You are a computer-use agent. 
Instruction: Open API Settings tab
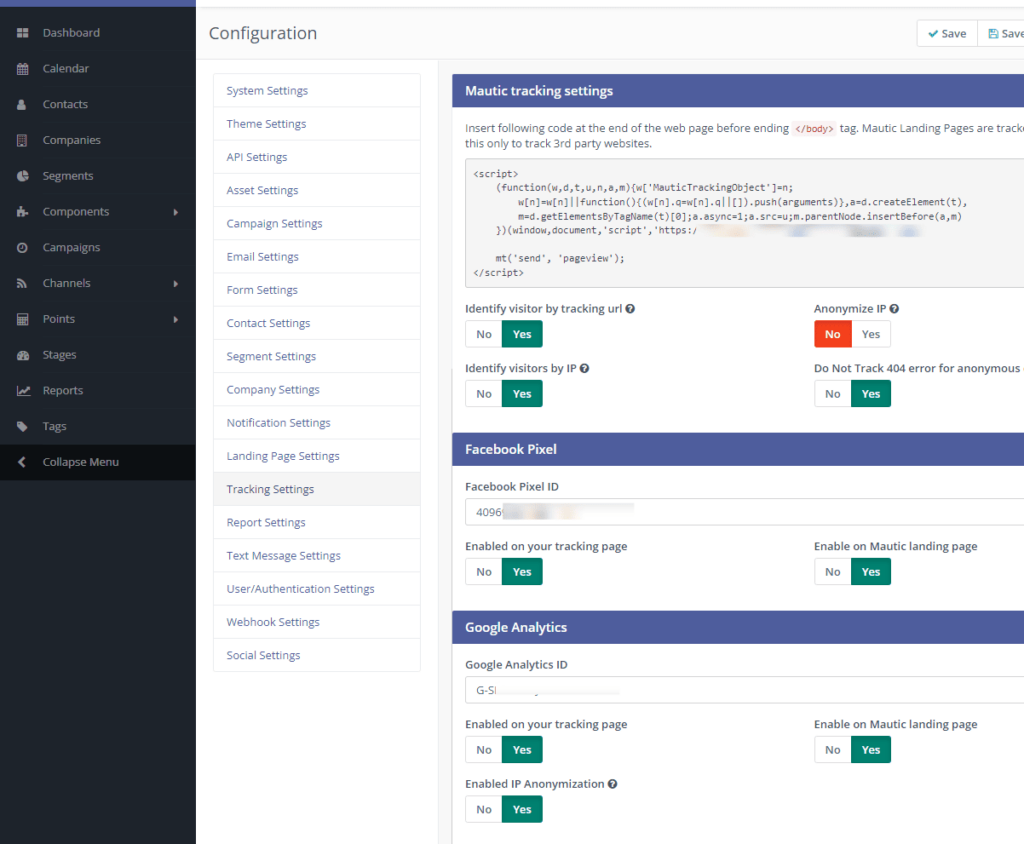(x=317, y=157)
